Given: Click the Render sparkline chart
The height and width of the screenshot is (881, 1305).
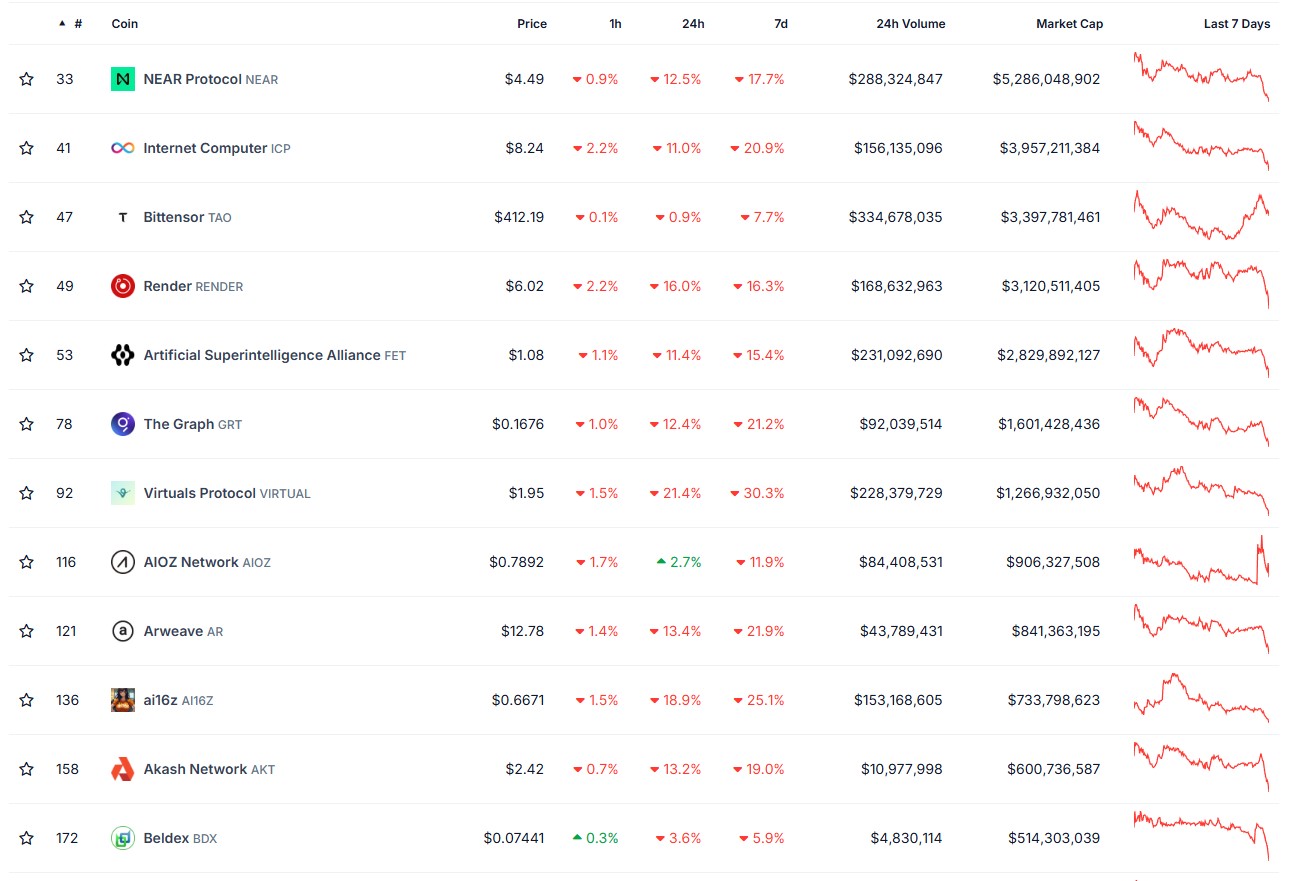Looking at the screenshot, I should [1201, 284].
